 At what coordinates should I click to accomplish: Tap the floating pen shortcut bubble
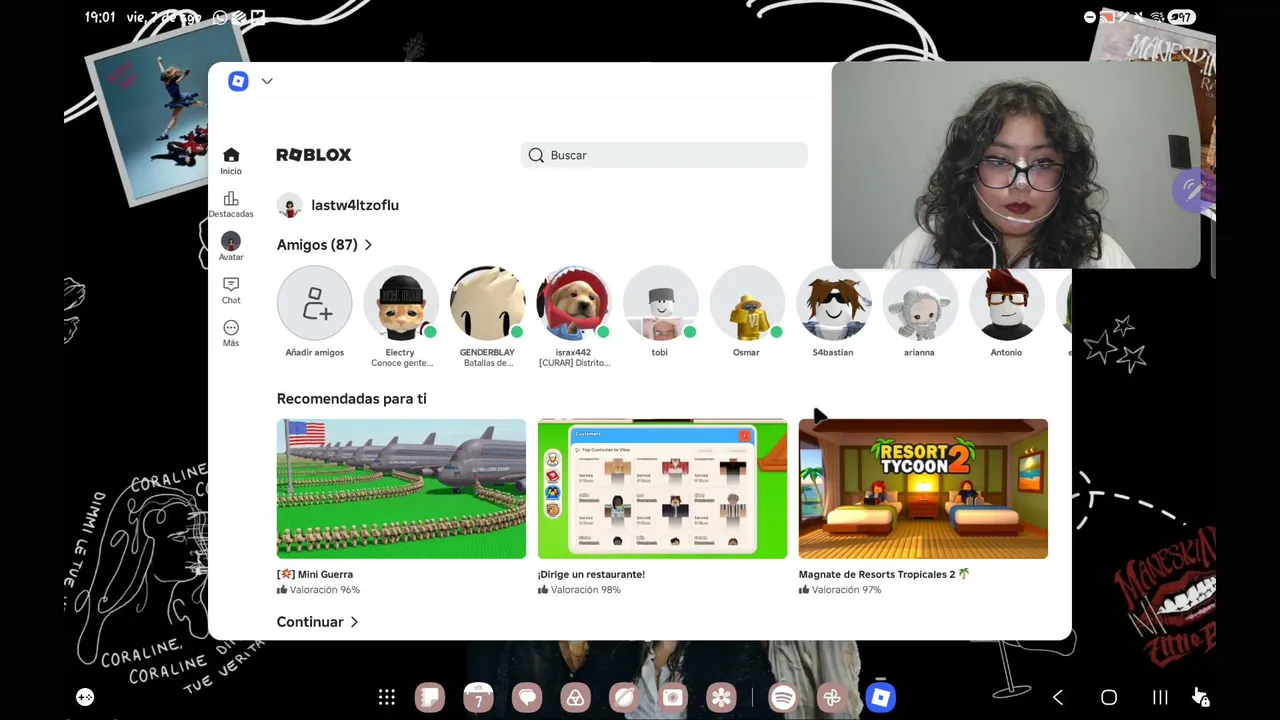(1194, 190)
